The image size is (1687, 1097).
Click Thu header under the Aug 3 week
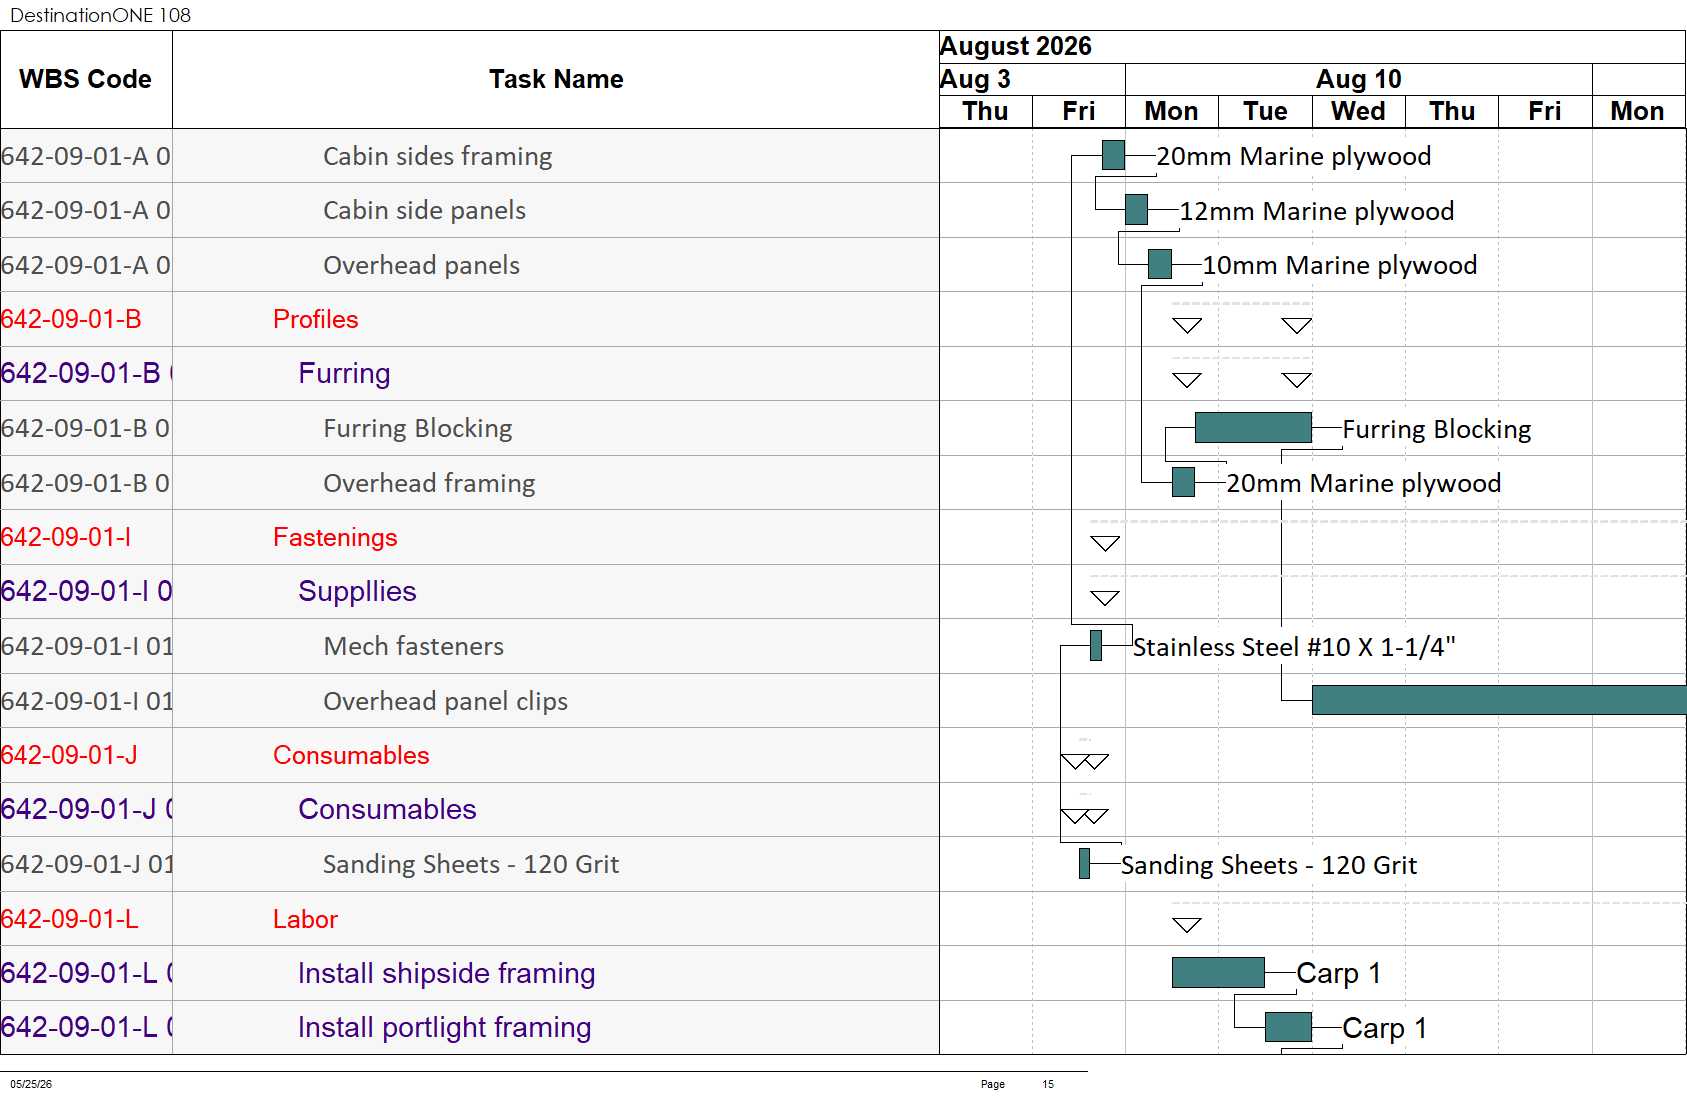coord(986,111)
